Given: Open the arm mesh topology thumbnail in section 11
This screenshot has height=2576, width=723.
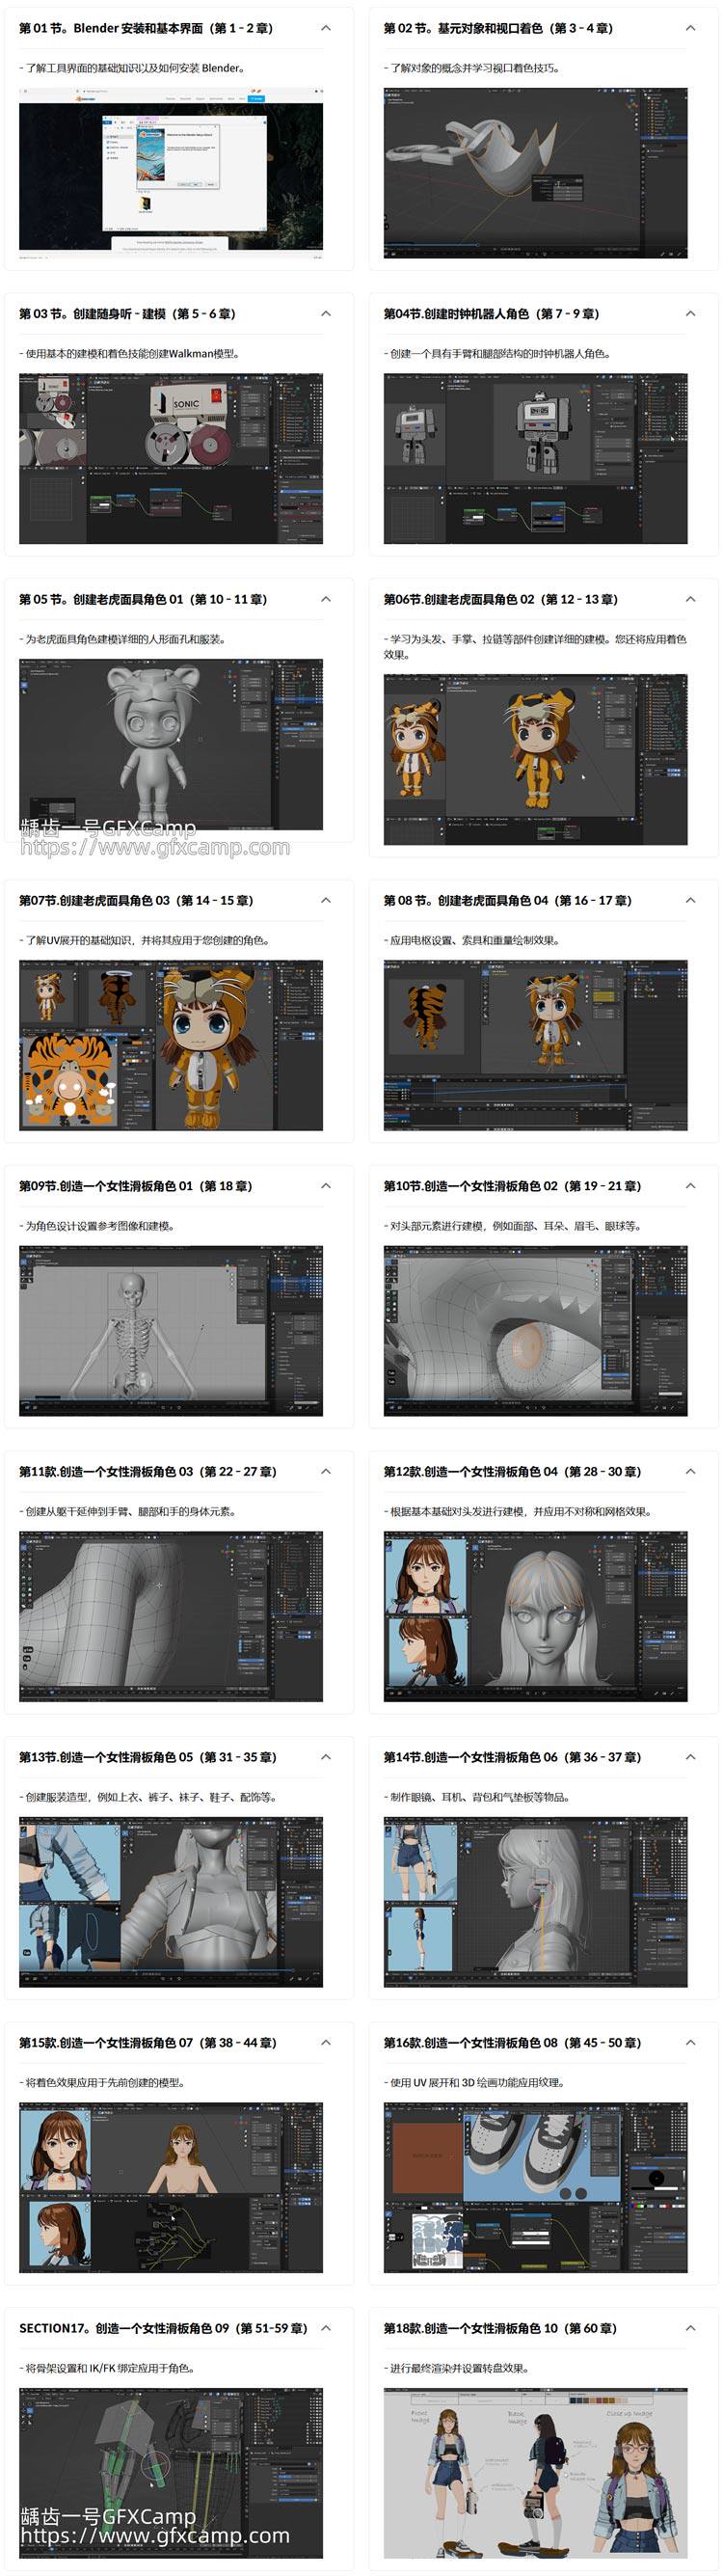Looking at the screenshot, I should click(x=171, y=1617).
